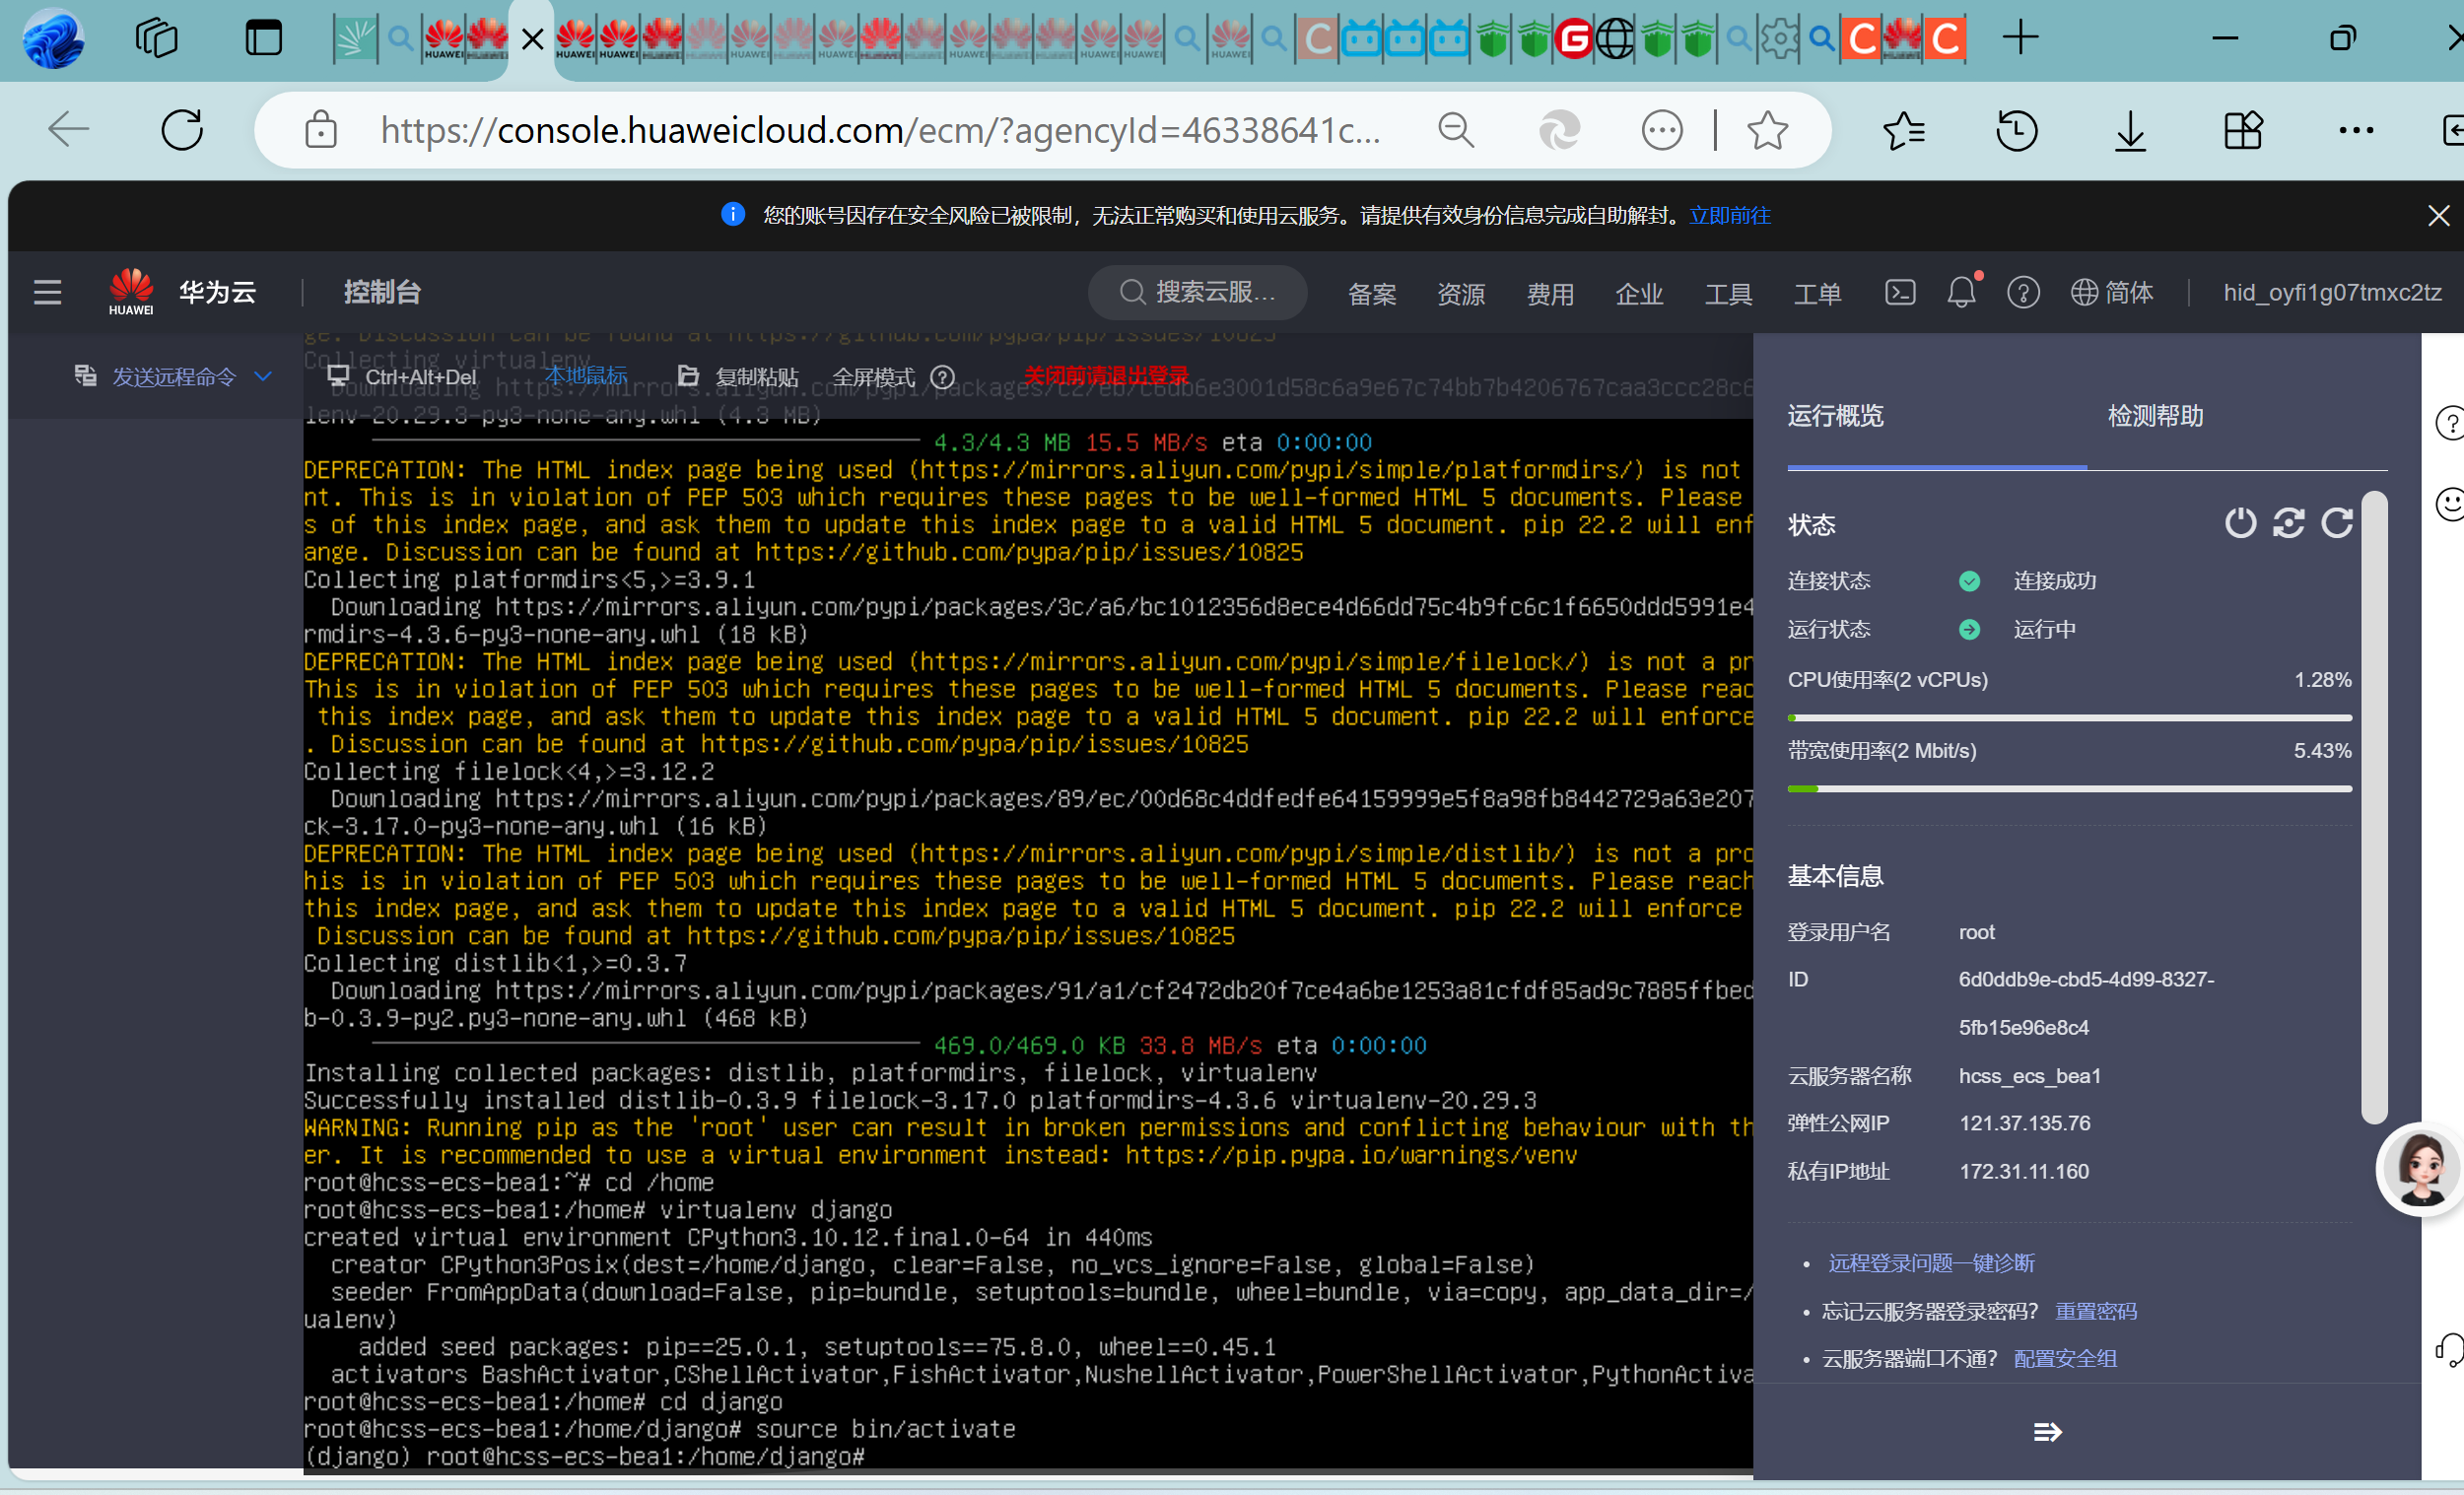This screenshot has height=1495, width=2464.
Task: Click the 立即前往 link in banner
Action: (x=1729, y=215)
